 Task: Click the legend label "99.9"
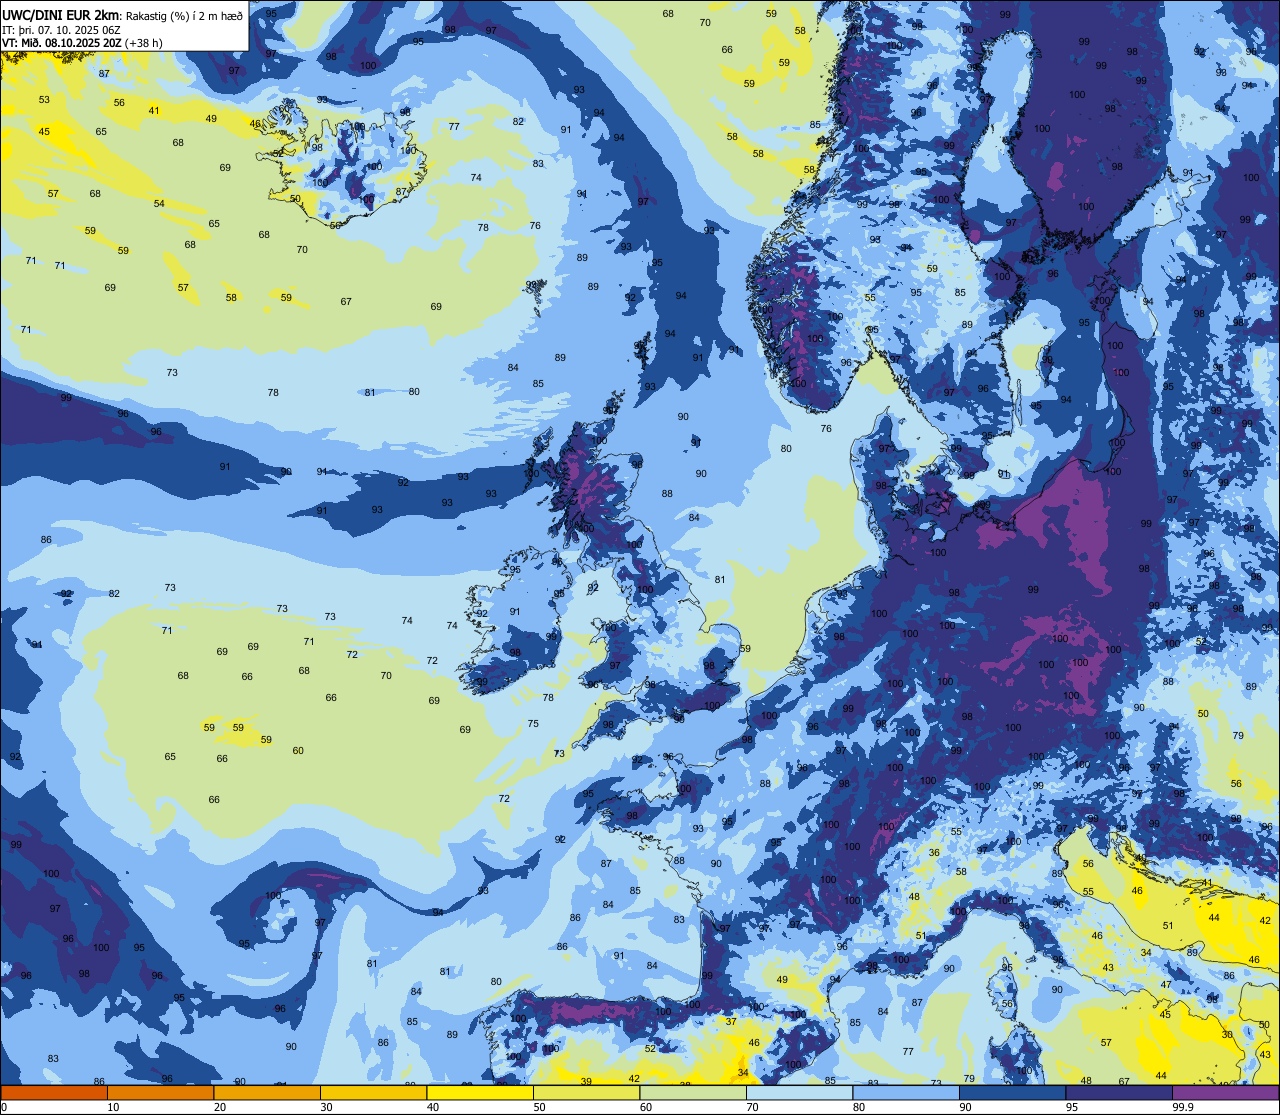pyautogui.click(x=1184, y=1107)
